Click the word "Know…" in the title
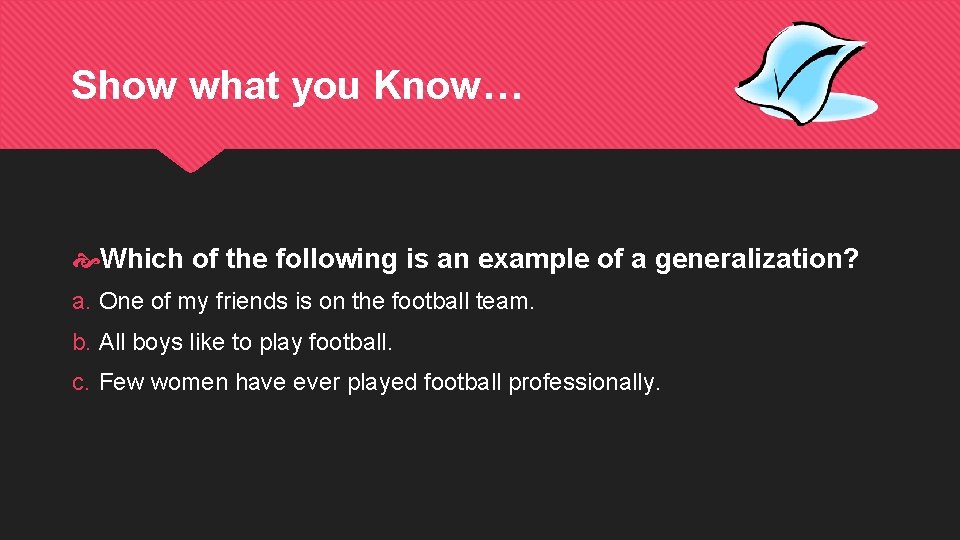This screenshot has width=960, height=540. point(447,86)
